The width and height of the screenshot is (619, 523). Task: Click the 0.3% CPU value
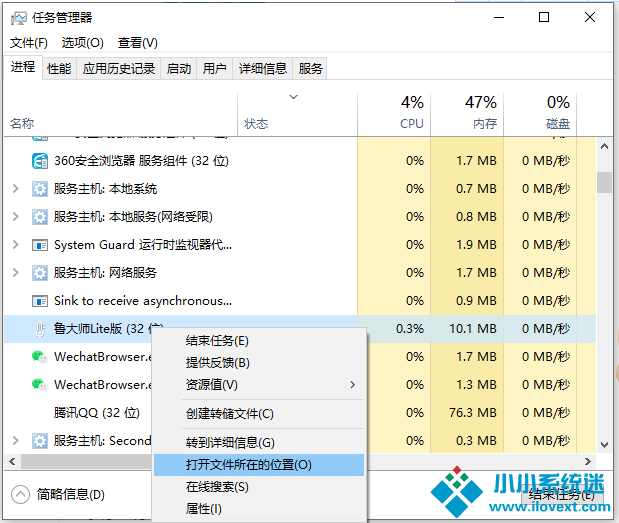[x=409, y=329]
